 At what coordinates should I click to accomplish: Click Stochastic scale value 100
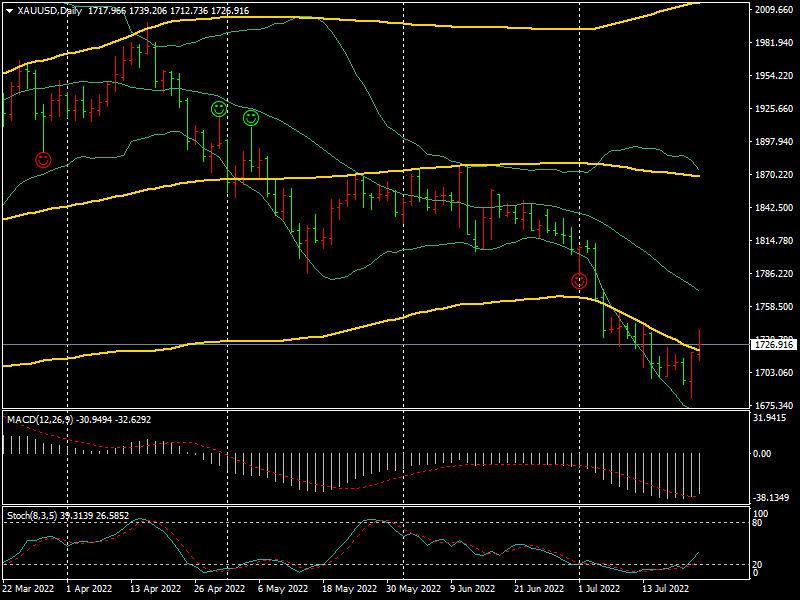click(761, 514)
